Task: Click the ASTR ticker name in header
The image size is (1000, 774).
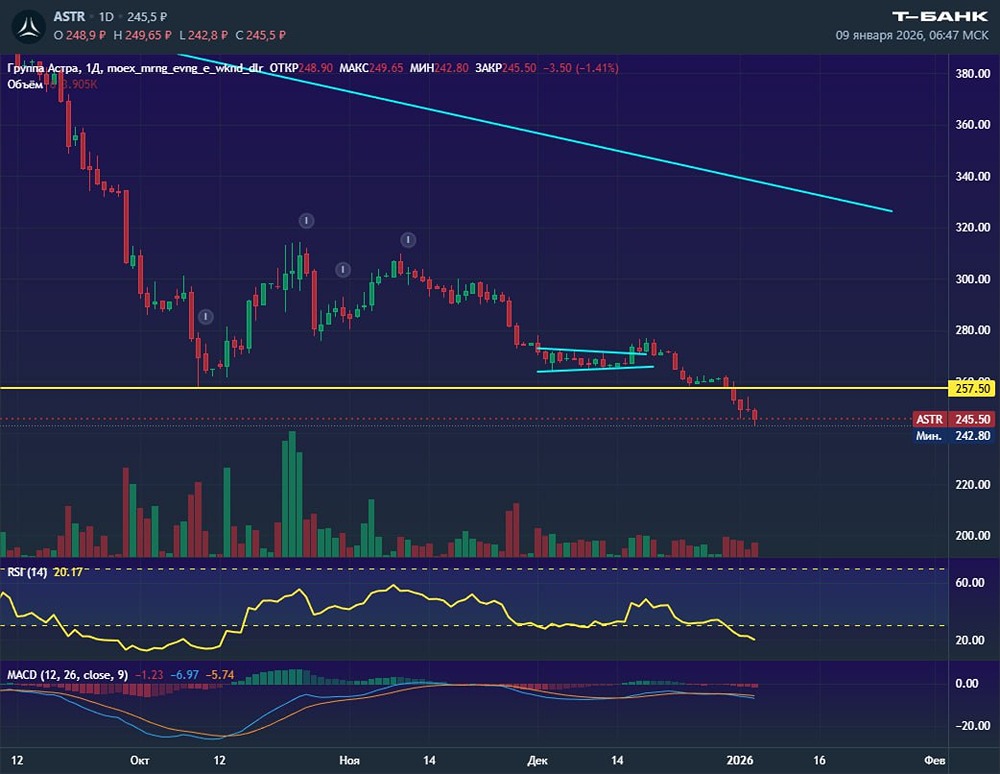Action: click(70, 17)
